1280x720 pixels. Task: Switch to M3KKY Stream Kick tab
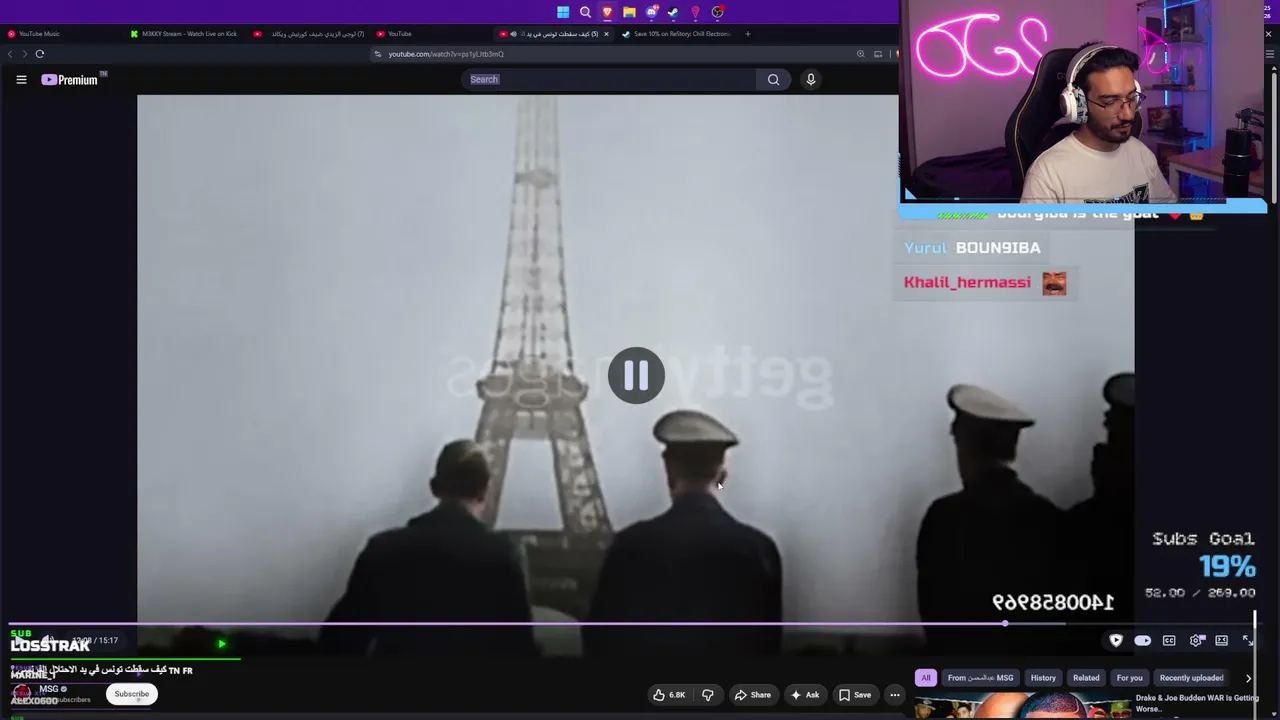(186, 34)
